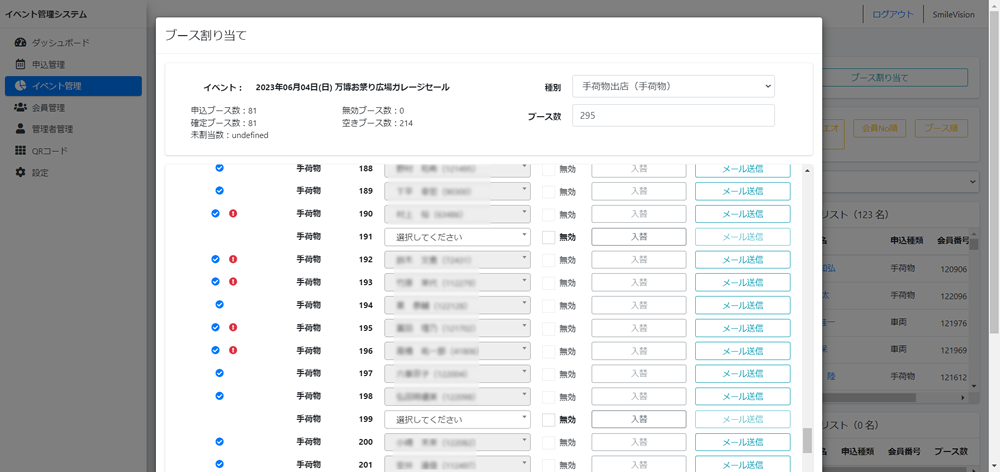Toggle 無効 checkbox for booth 190
Viewport: 1000px width, 472px height.
(548, 214)
